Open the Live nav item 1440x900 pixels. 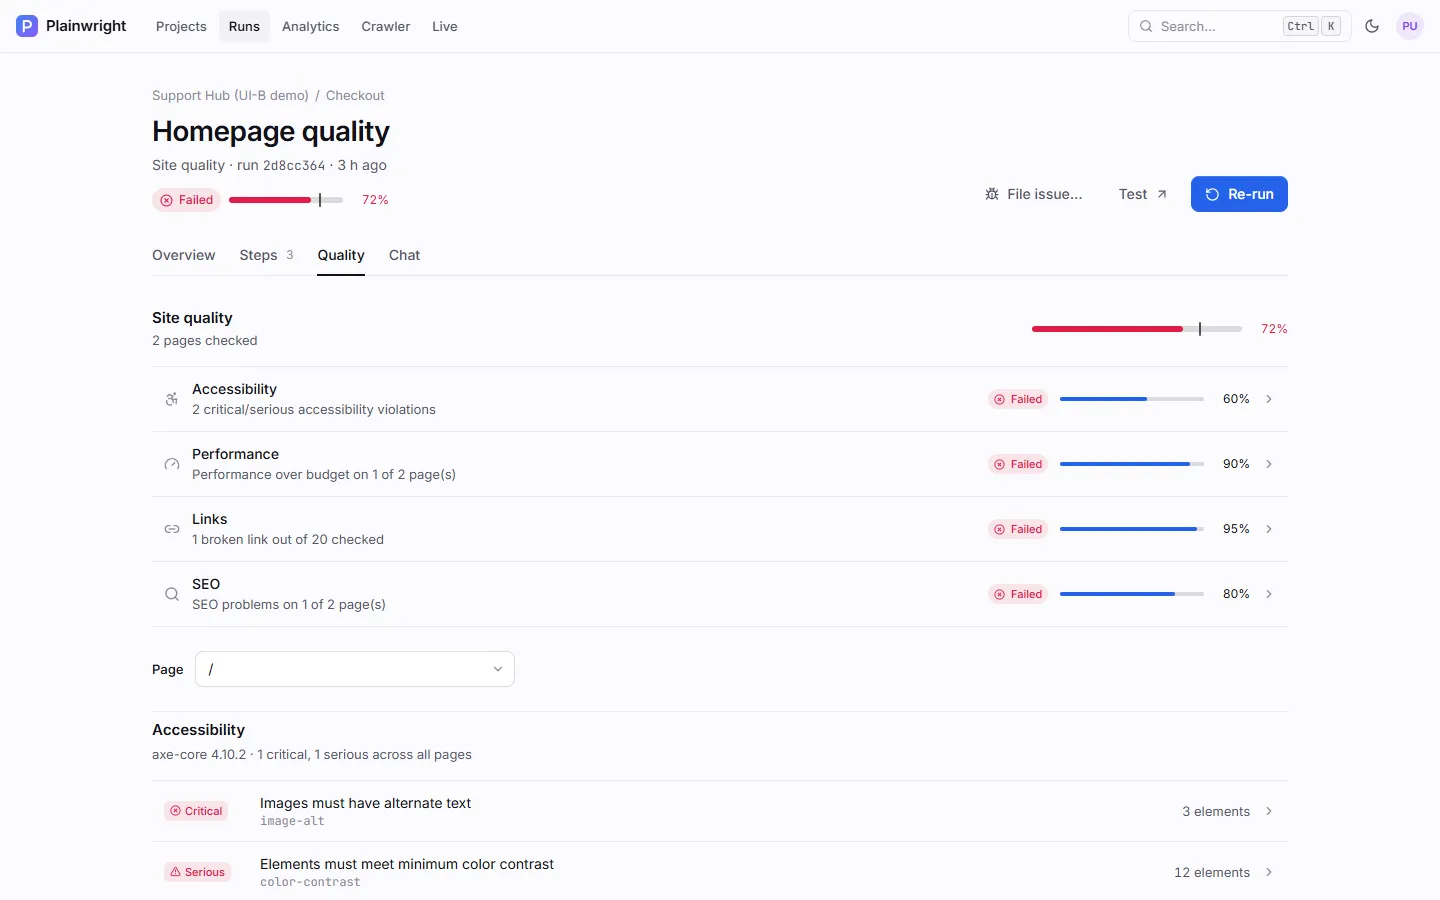click(445, 26)
